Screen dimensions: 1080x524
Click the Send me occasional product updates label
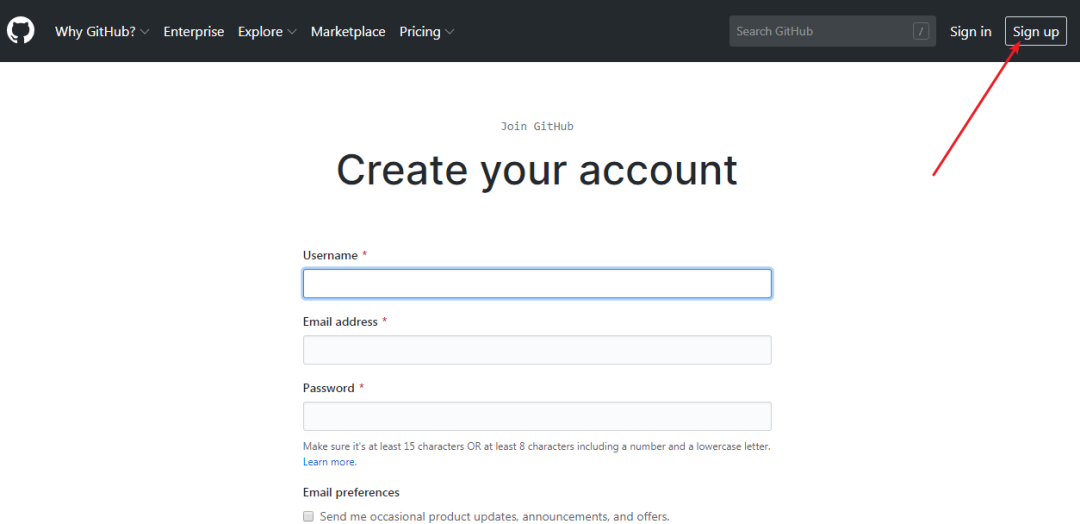[495, 516]
